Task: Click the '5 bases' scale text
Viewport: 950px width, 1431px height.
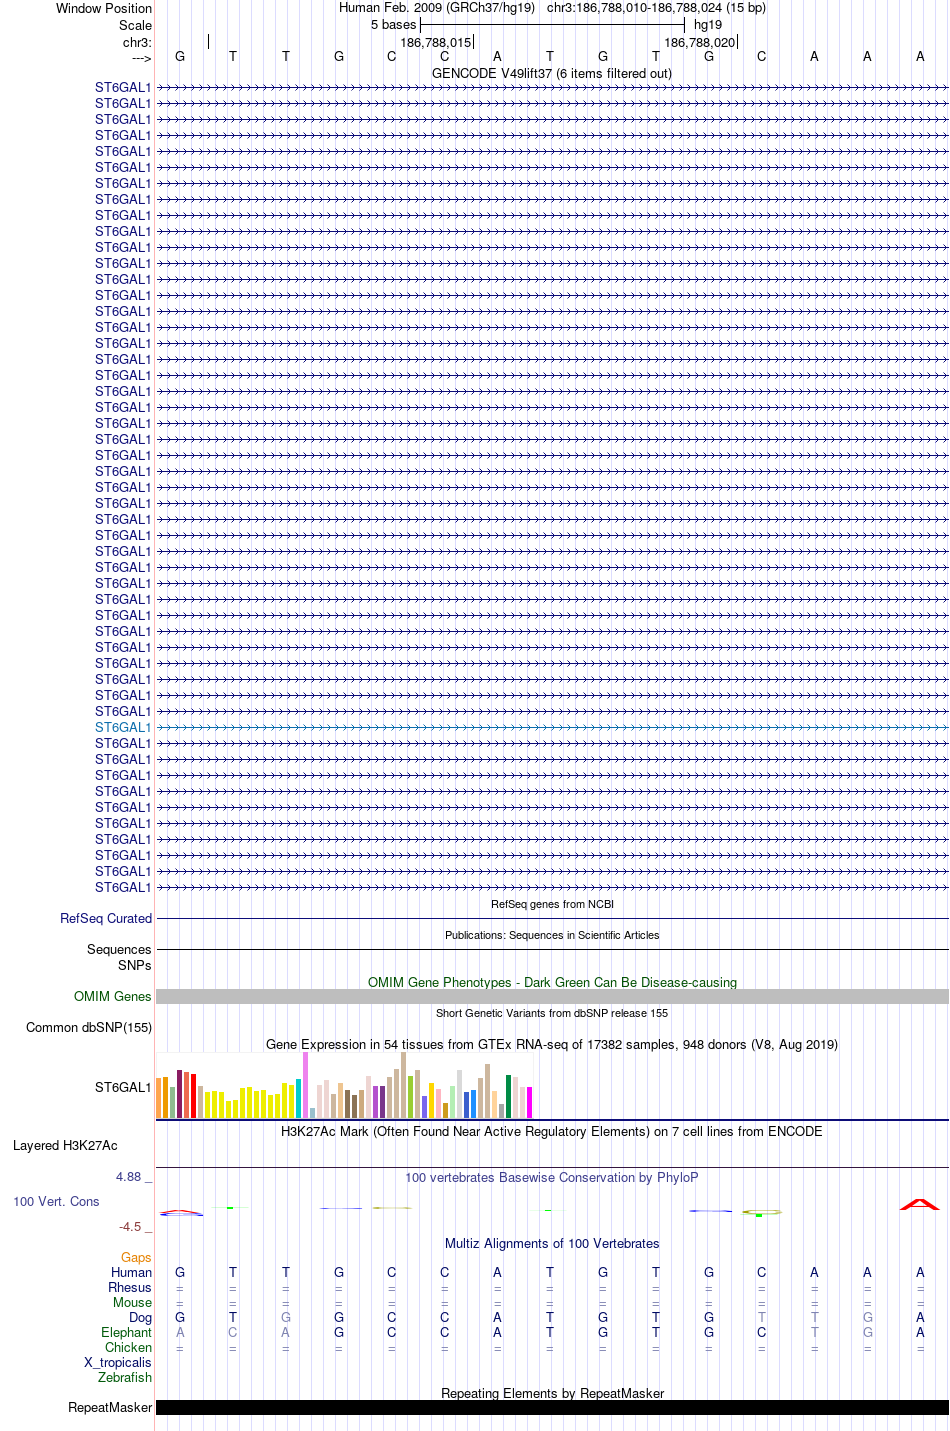Action: tap(393, 25)
